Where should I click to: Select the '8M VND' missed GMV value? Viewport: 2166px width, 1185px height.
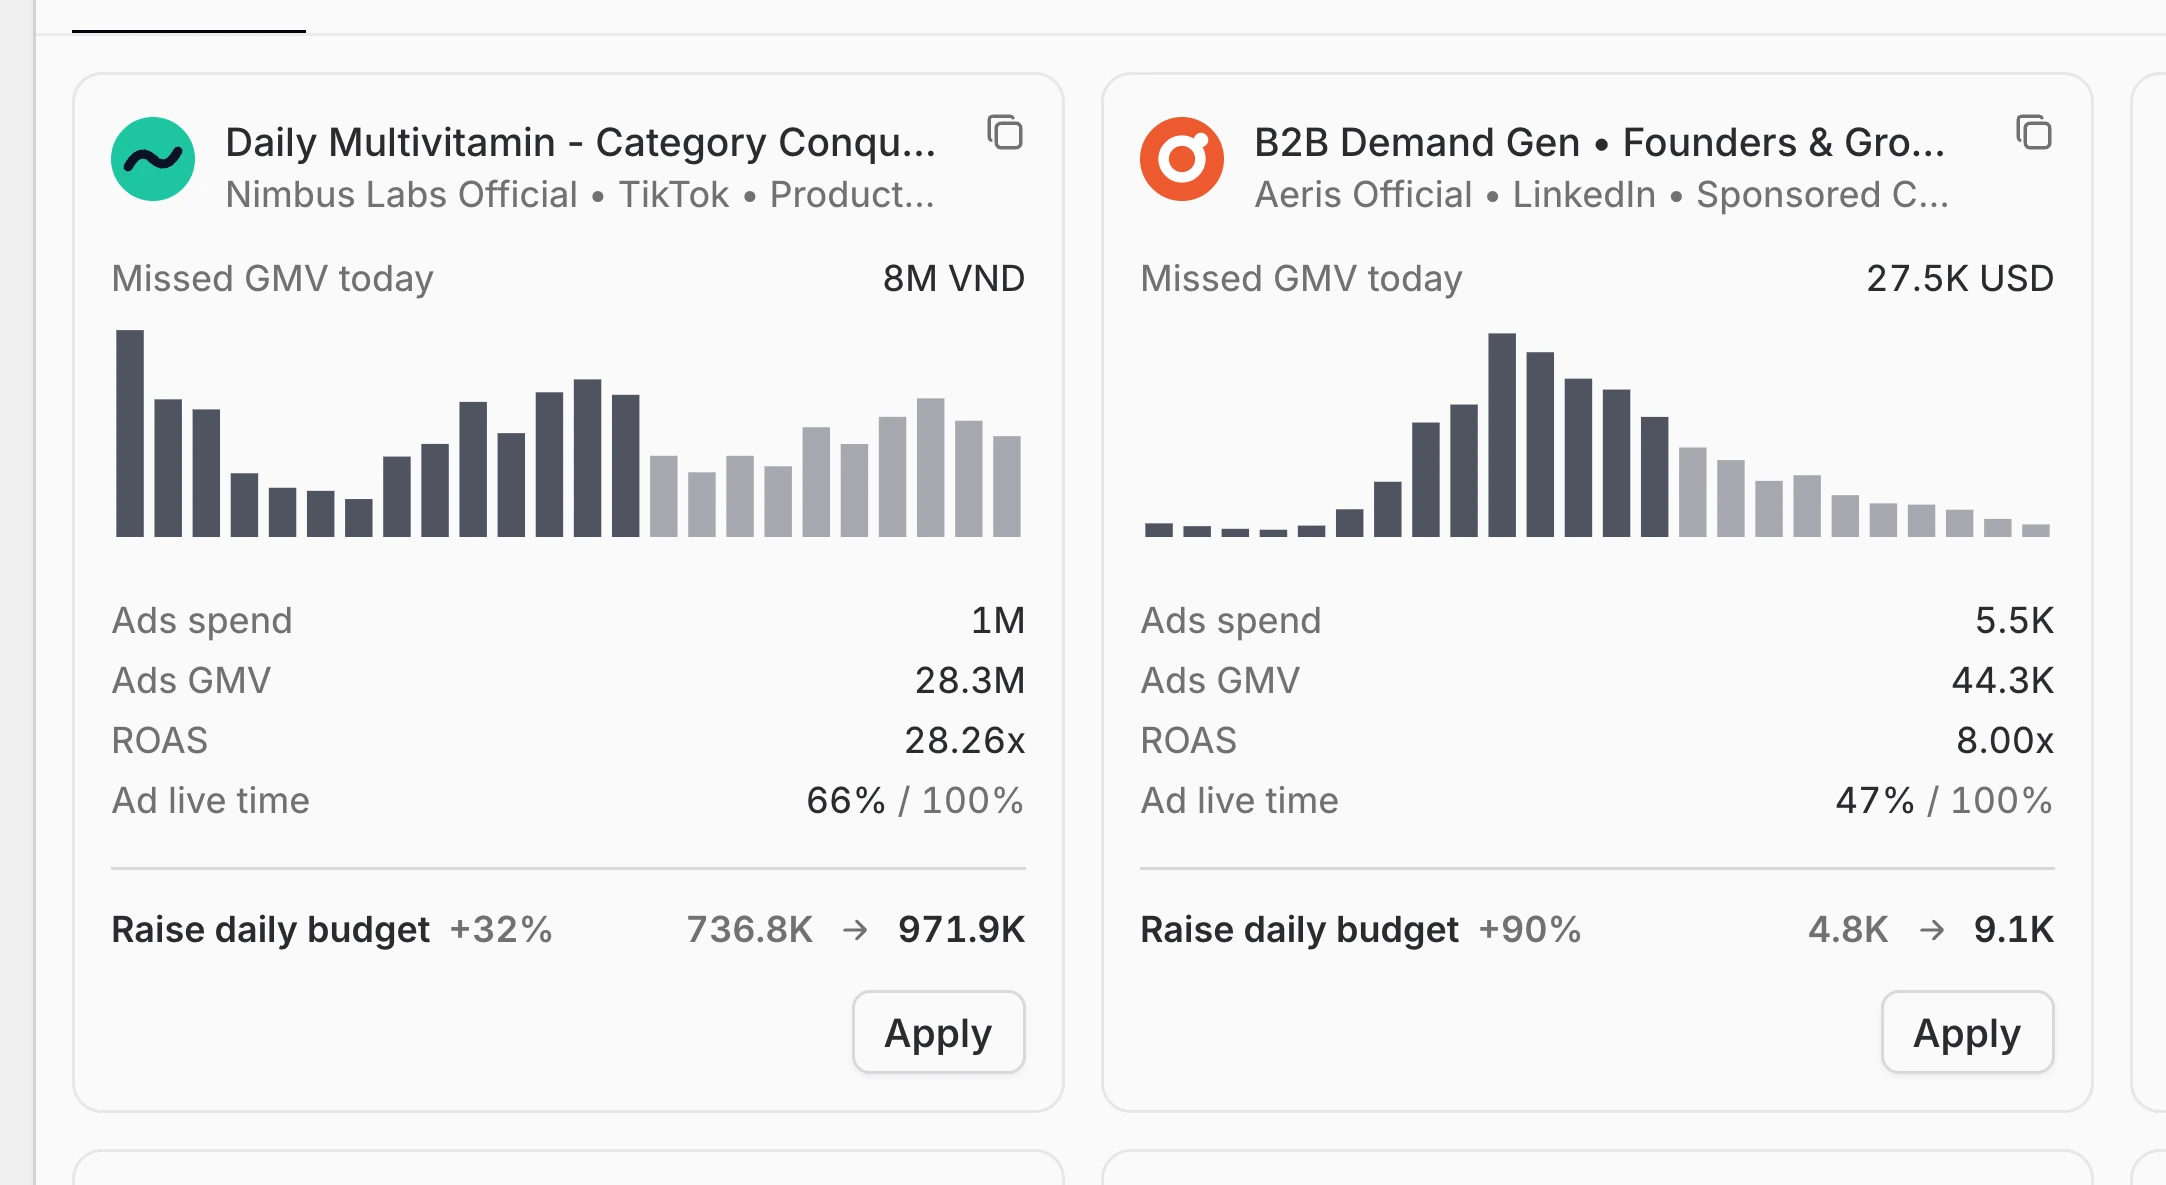pos(954,278)
